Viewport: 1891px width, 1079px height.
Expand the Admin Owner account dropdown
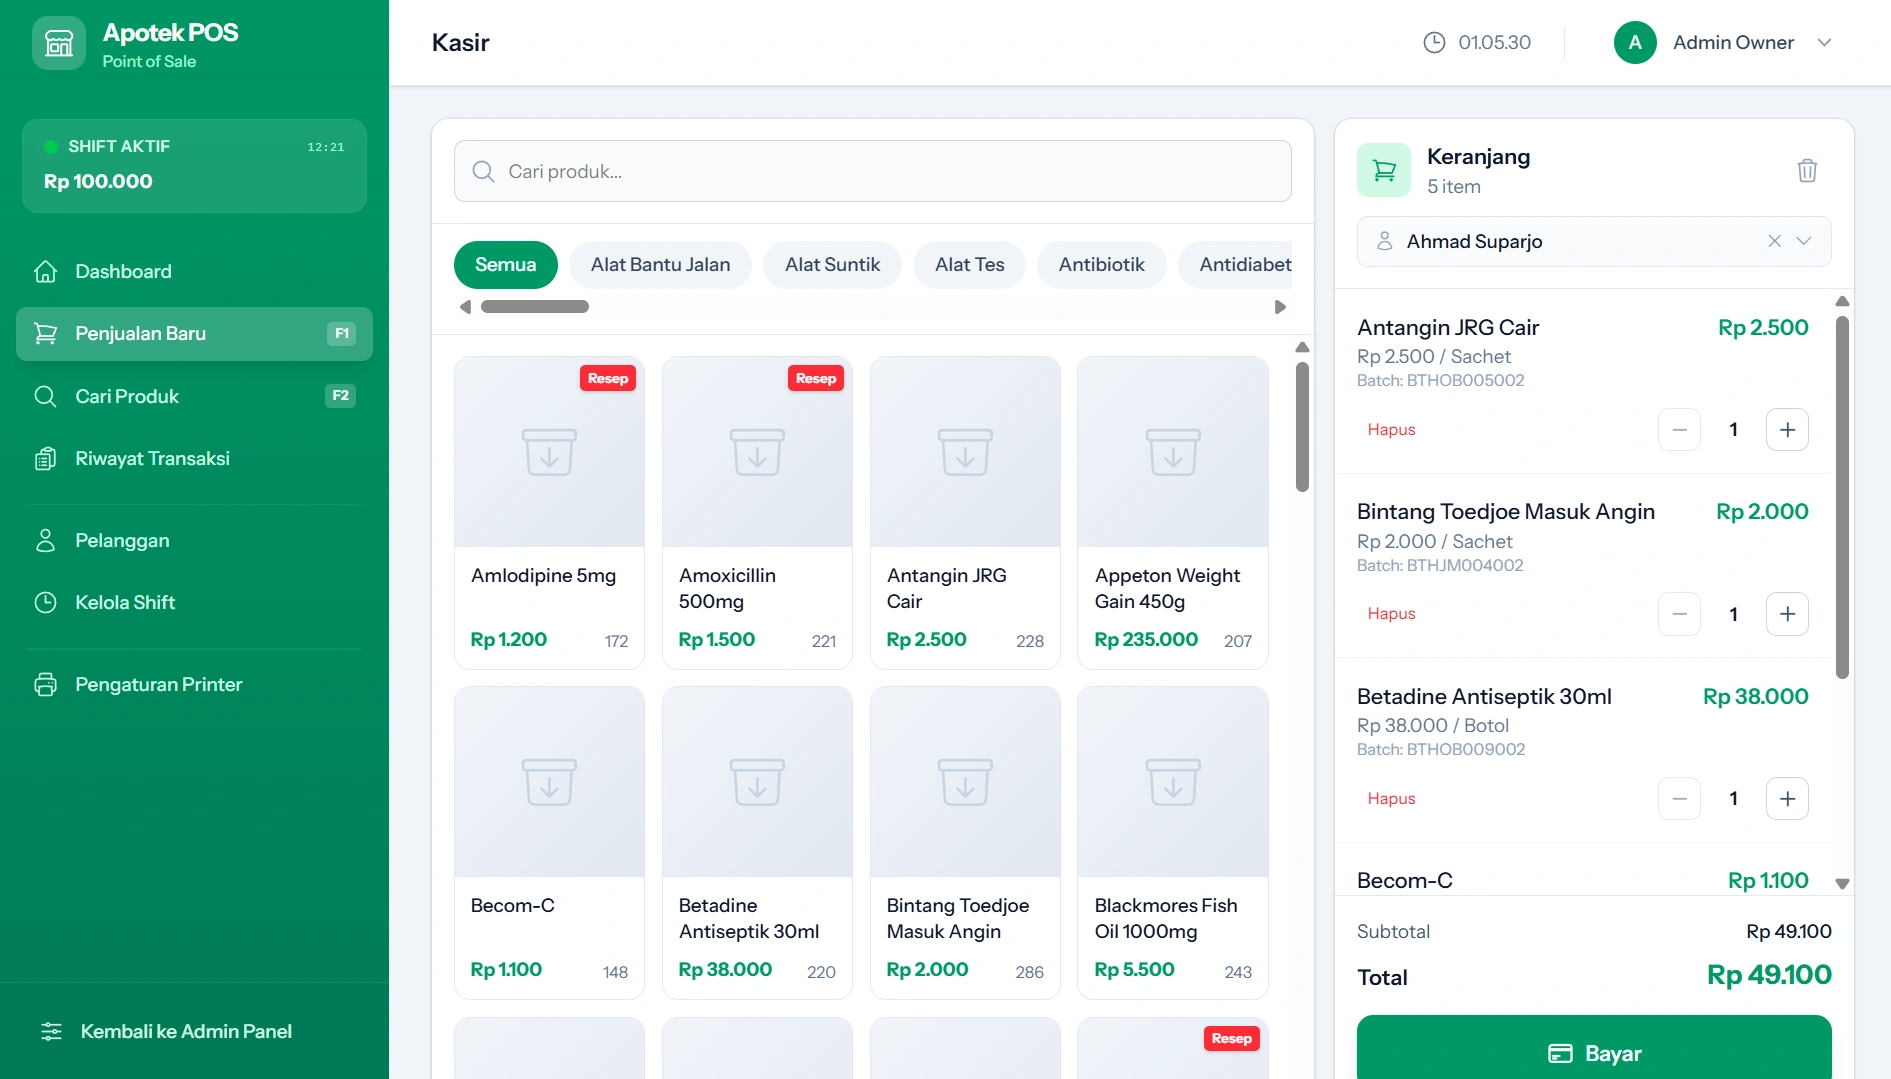coord(1824,42)
